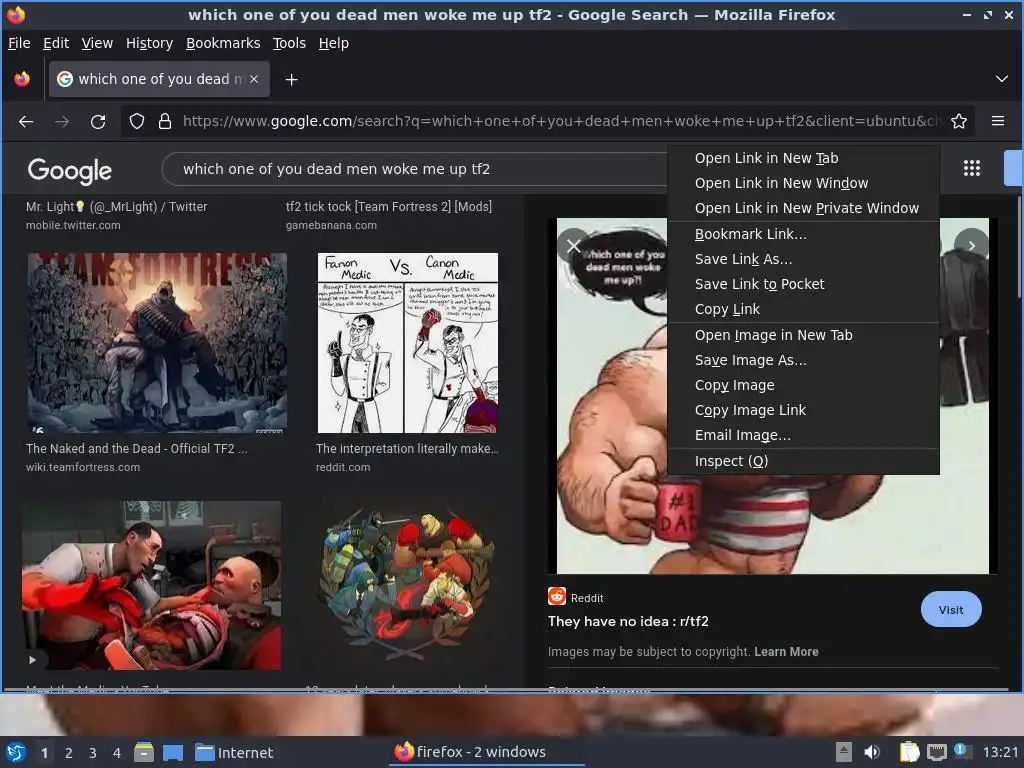
Task: Select Copy Image Link
Action: (x=803, y=410)
